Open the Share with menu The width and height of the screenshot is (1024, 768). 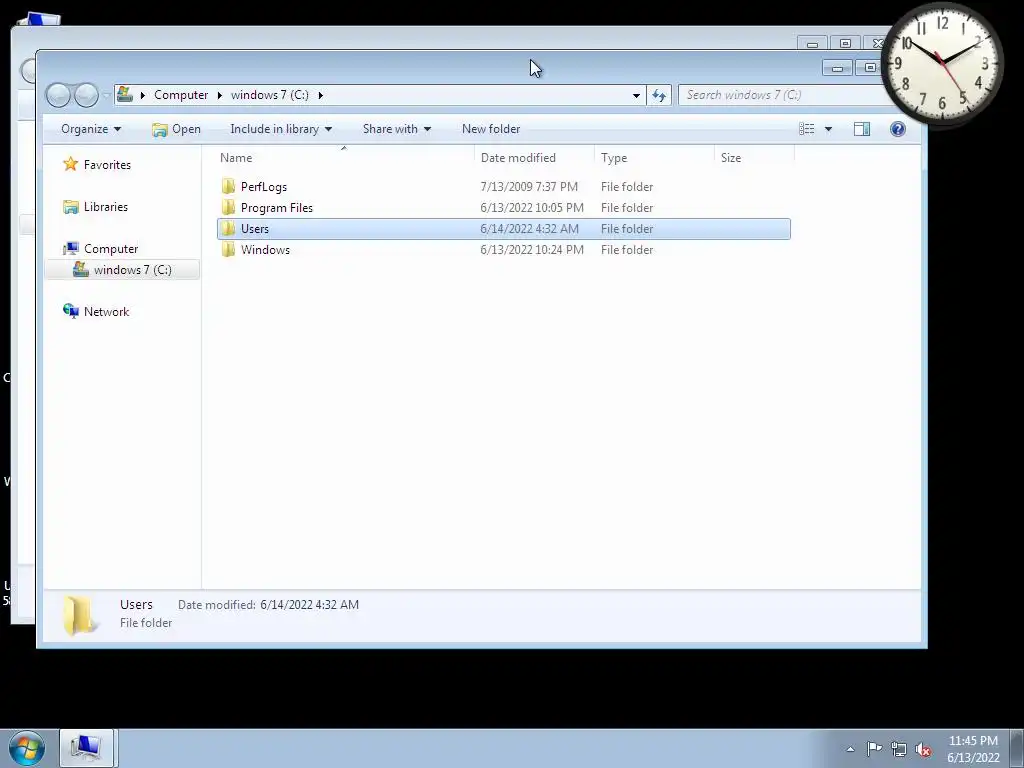click(396, 129)
